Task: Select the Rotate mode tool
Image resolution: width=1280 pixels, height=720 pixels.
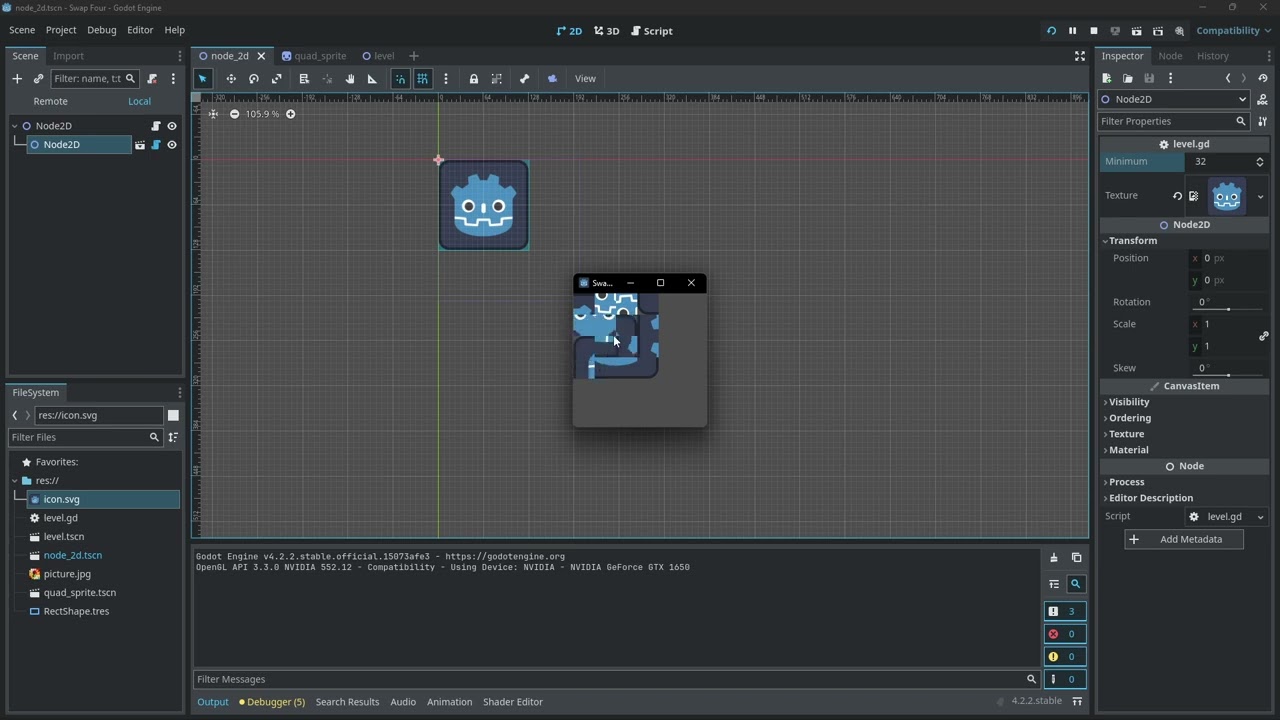Action: 254,79
